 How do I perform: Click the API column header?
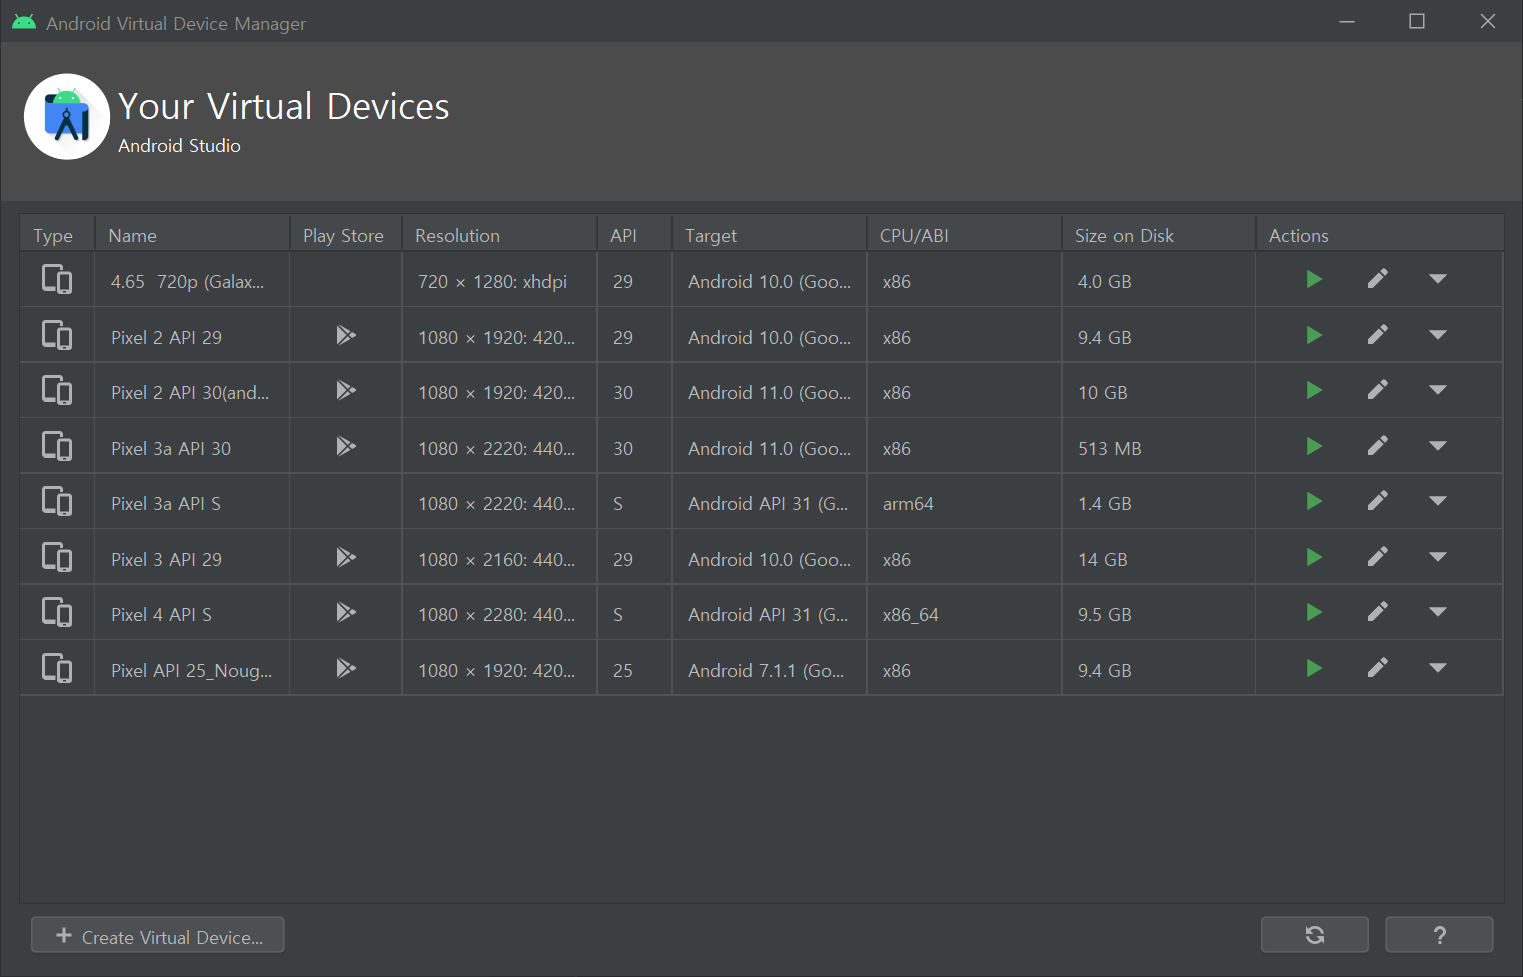coord(623,236)
